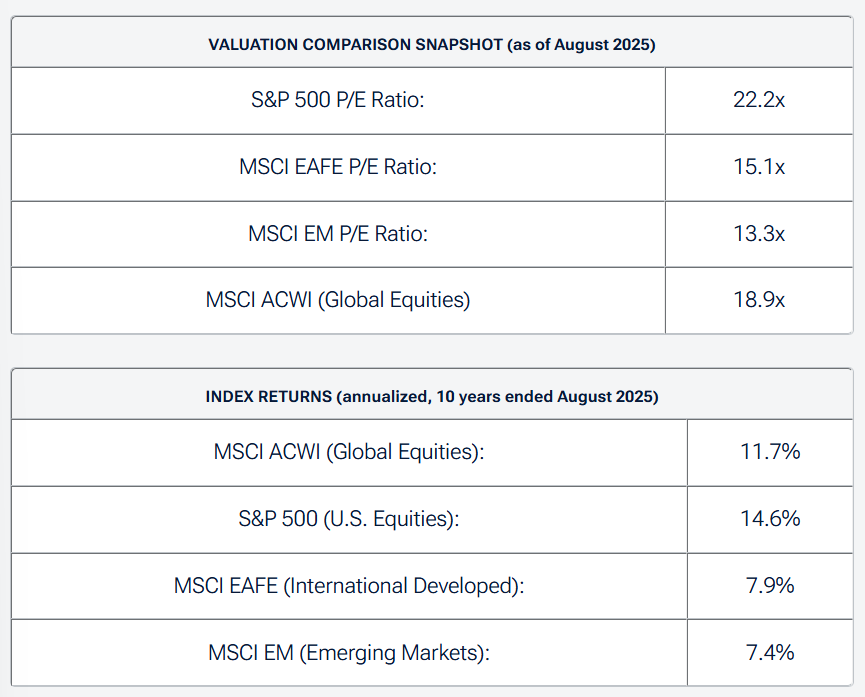Click the 15.1x value cell

click(759, 167)
